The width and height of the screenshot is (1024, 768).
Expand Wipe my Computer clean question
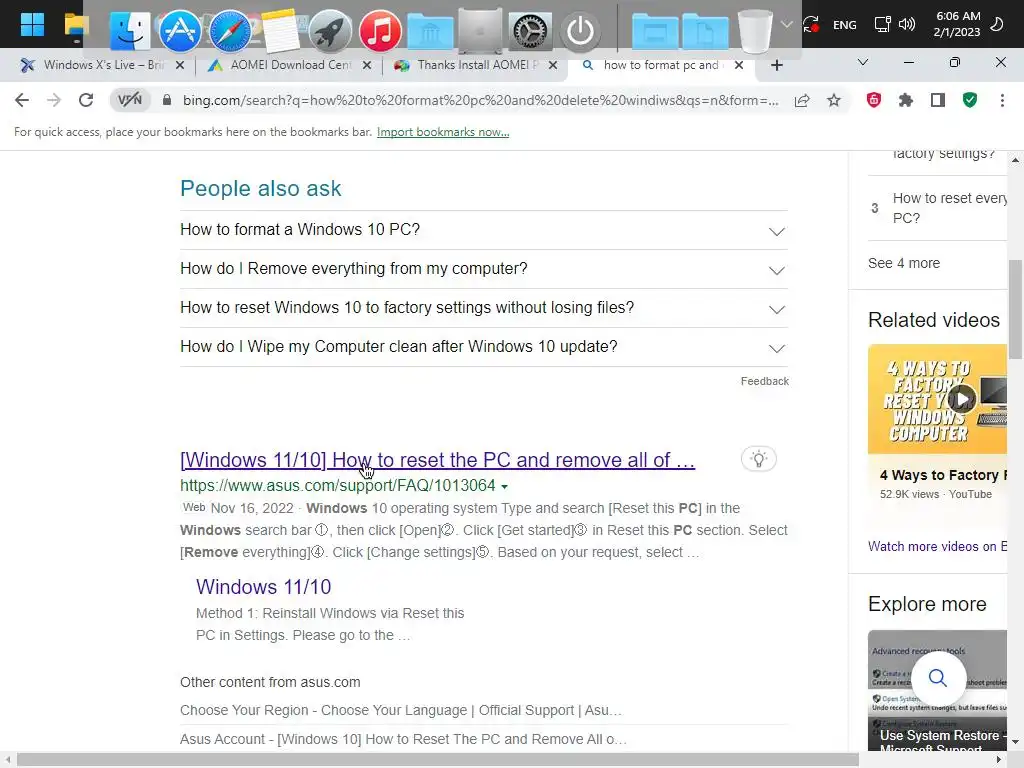click(x=484, y=347)
